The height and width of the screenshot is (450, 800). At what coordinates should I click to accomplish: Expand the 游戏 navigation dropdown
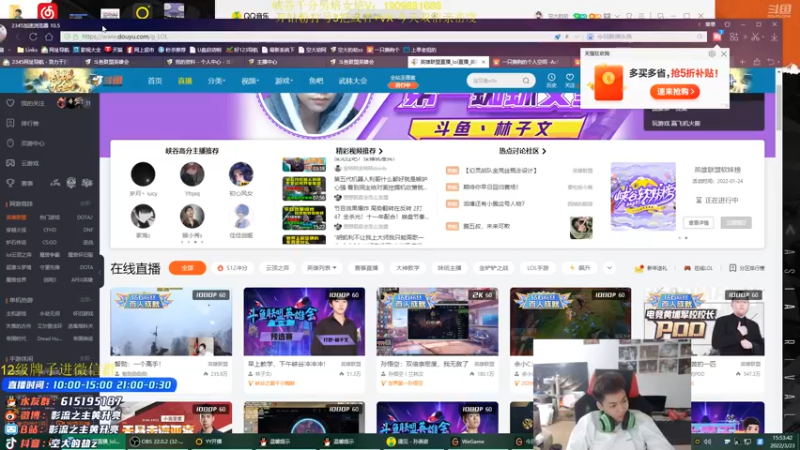(284, 81)
